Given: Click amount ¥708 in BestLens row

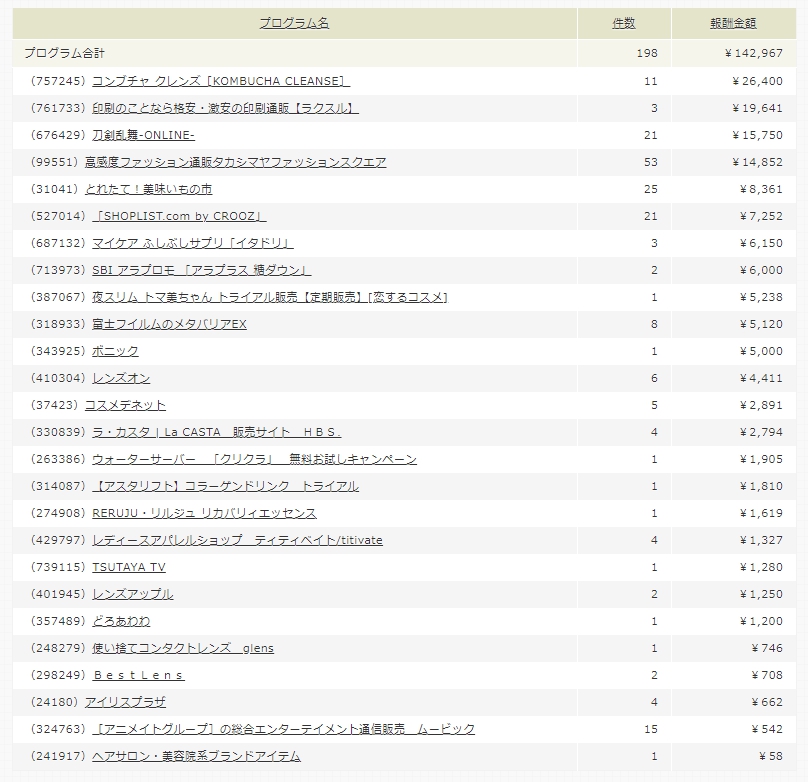Looking at the screenshot, I should 767,675.
